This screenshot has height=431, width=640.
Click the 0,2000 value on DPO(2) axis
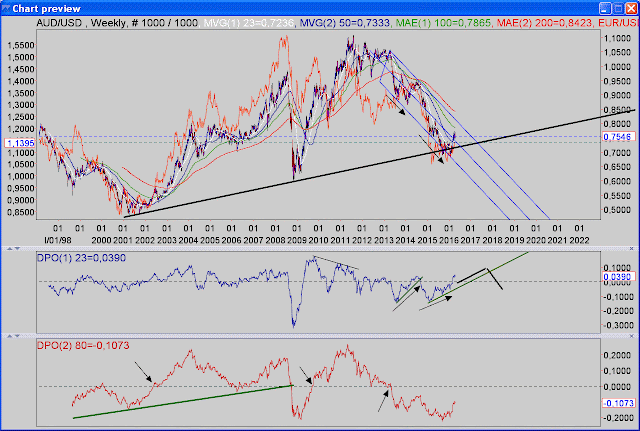coord(617,355)
